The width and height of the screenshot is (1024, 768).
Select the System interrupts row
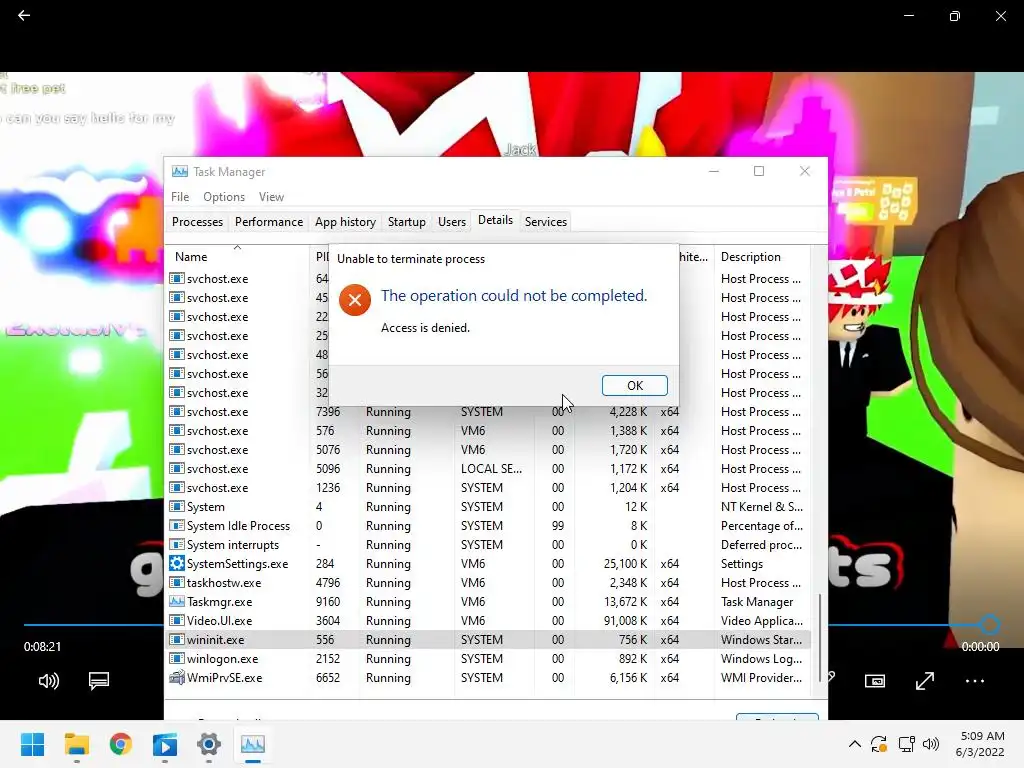coord(488,545)
